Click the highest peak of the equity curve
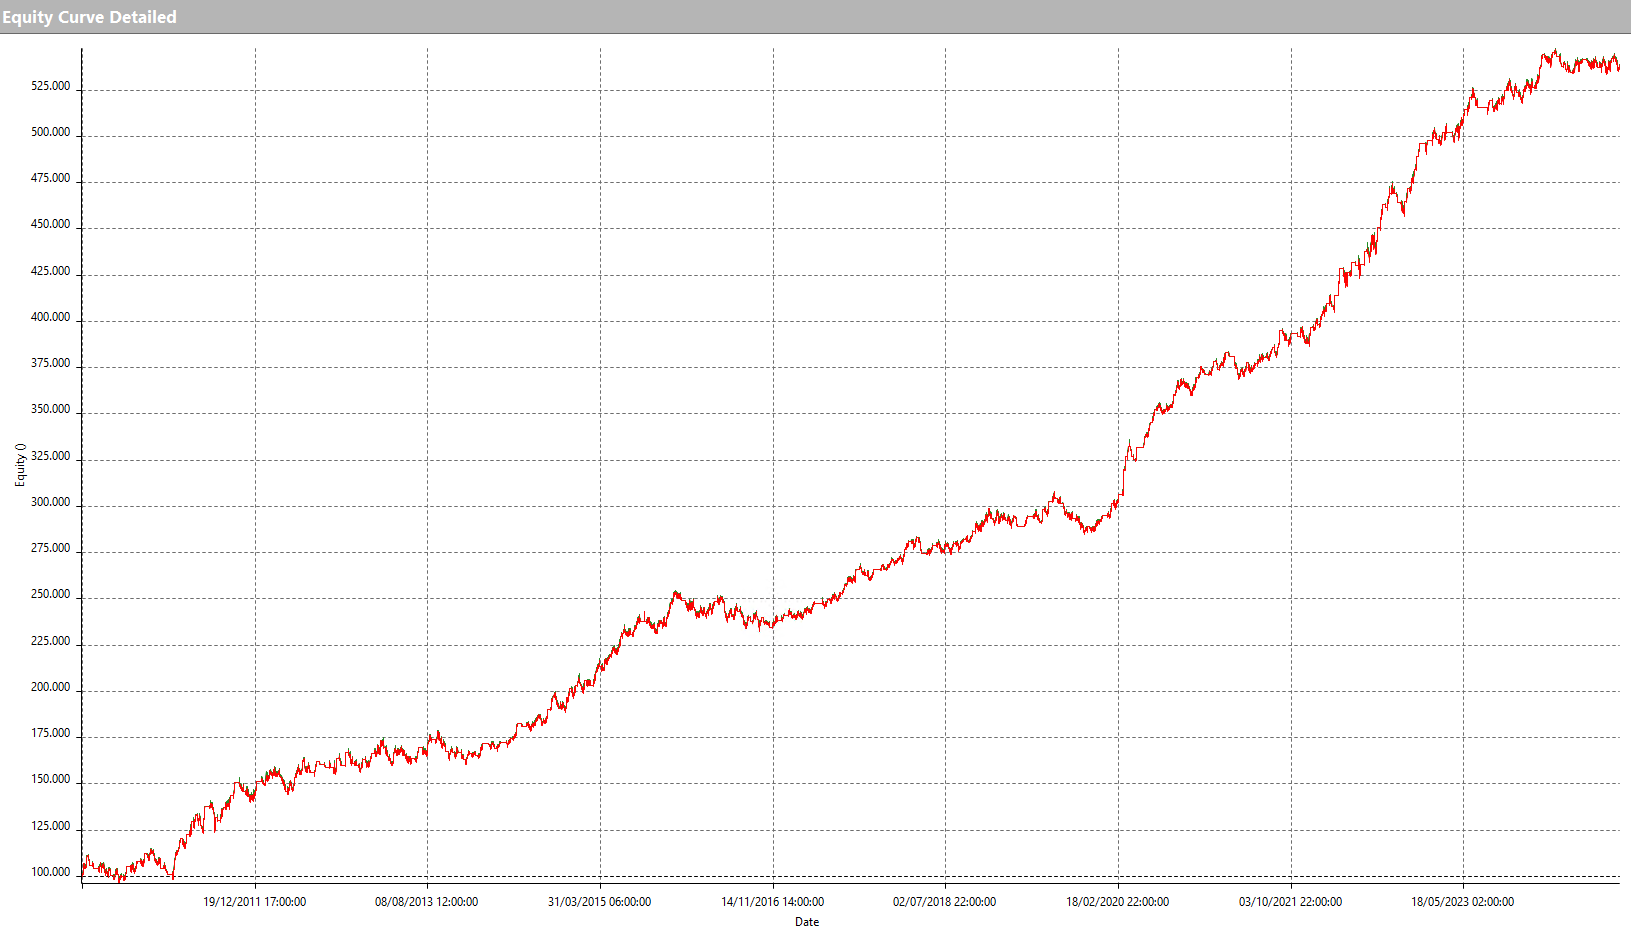 click(1553, 50)
